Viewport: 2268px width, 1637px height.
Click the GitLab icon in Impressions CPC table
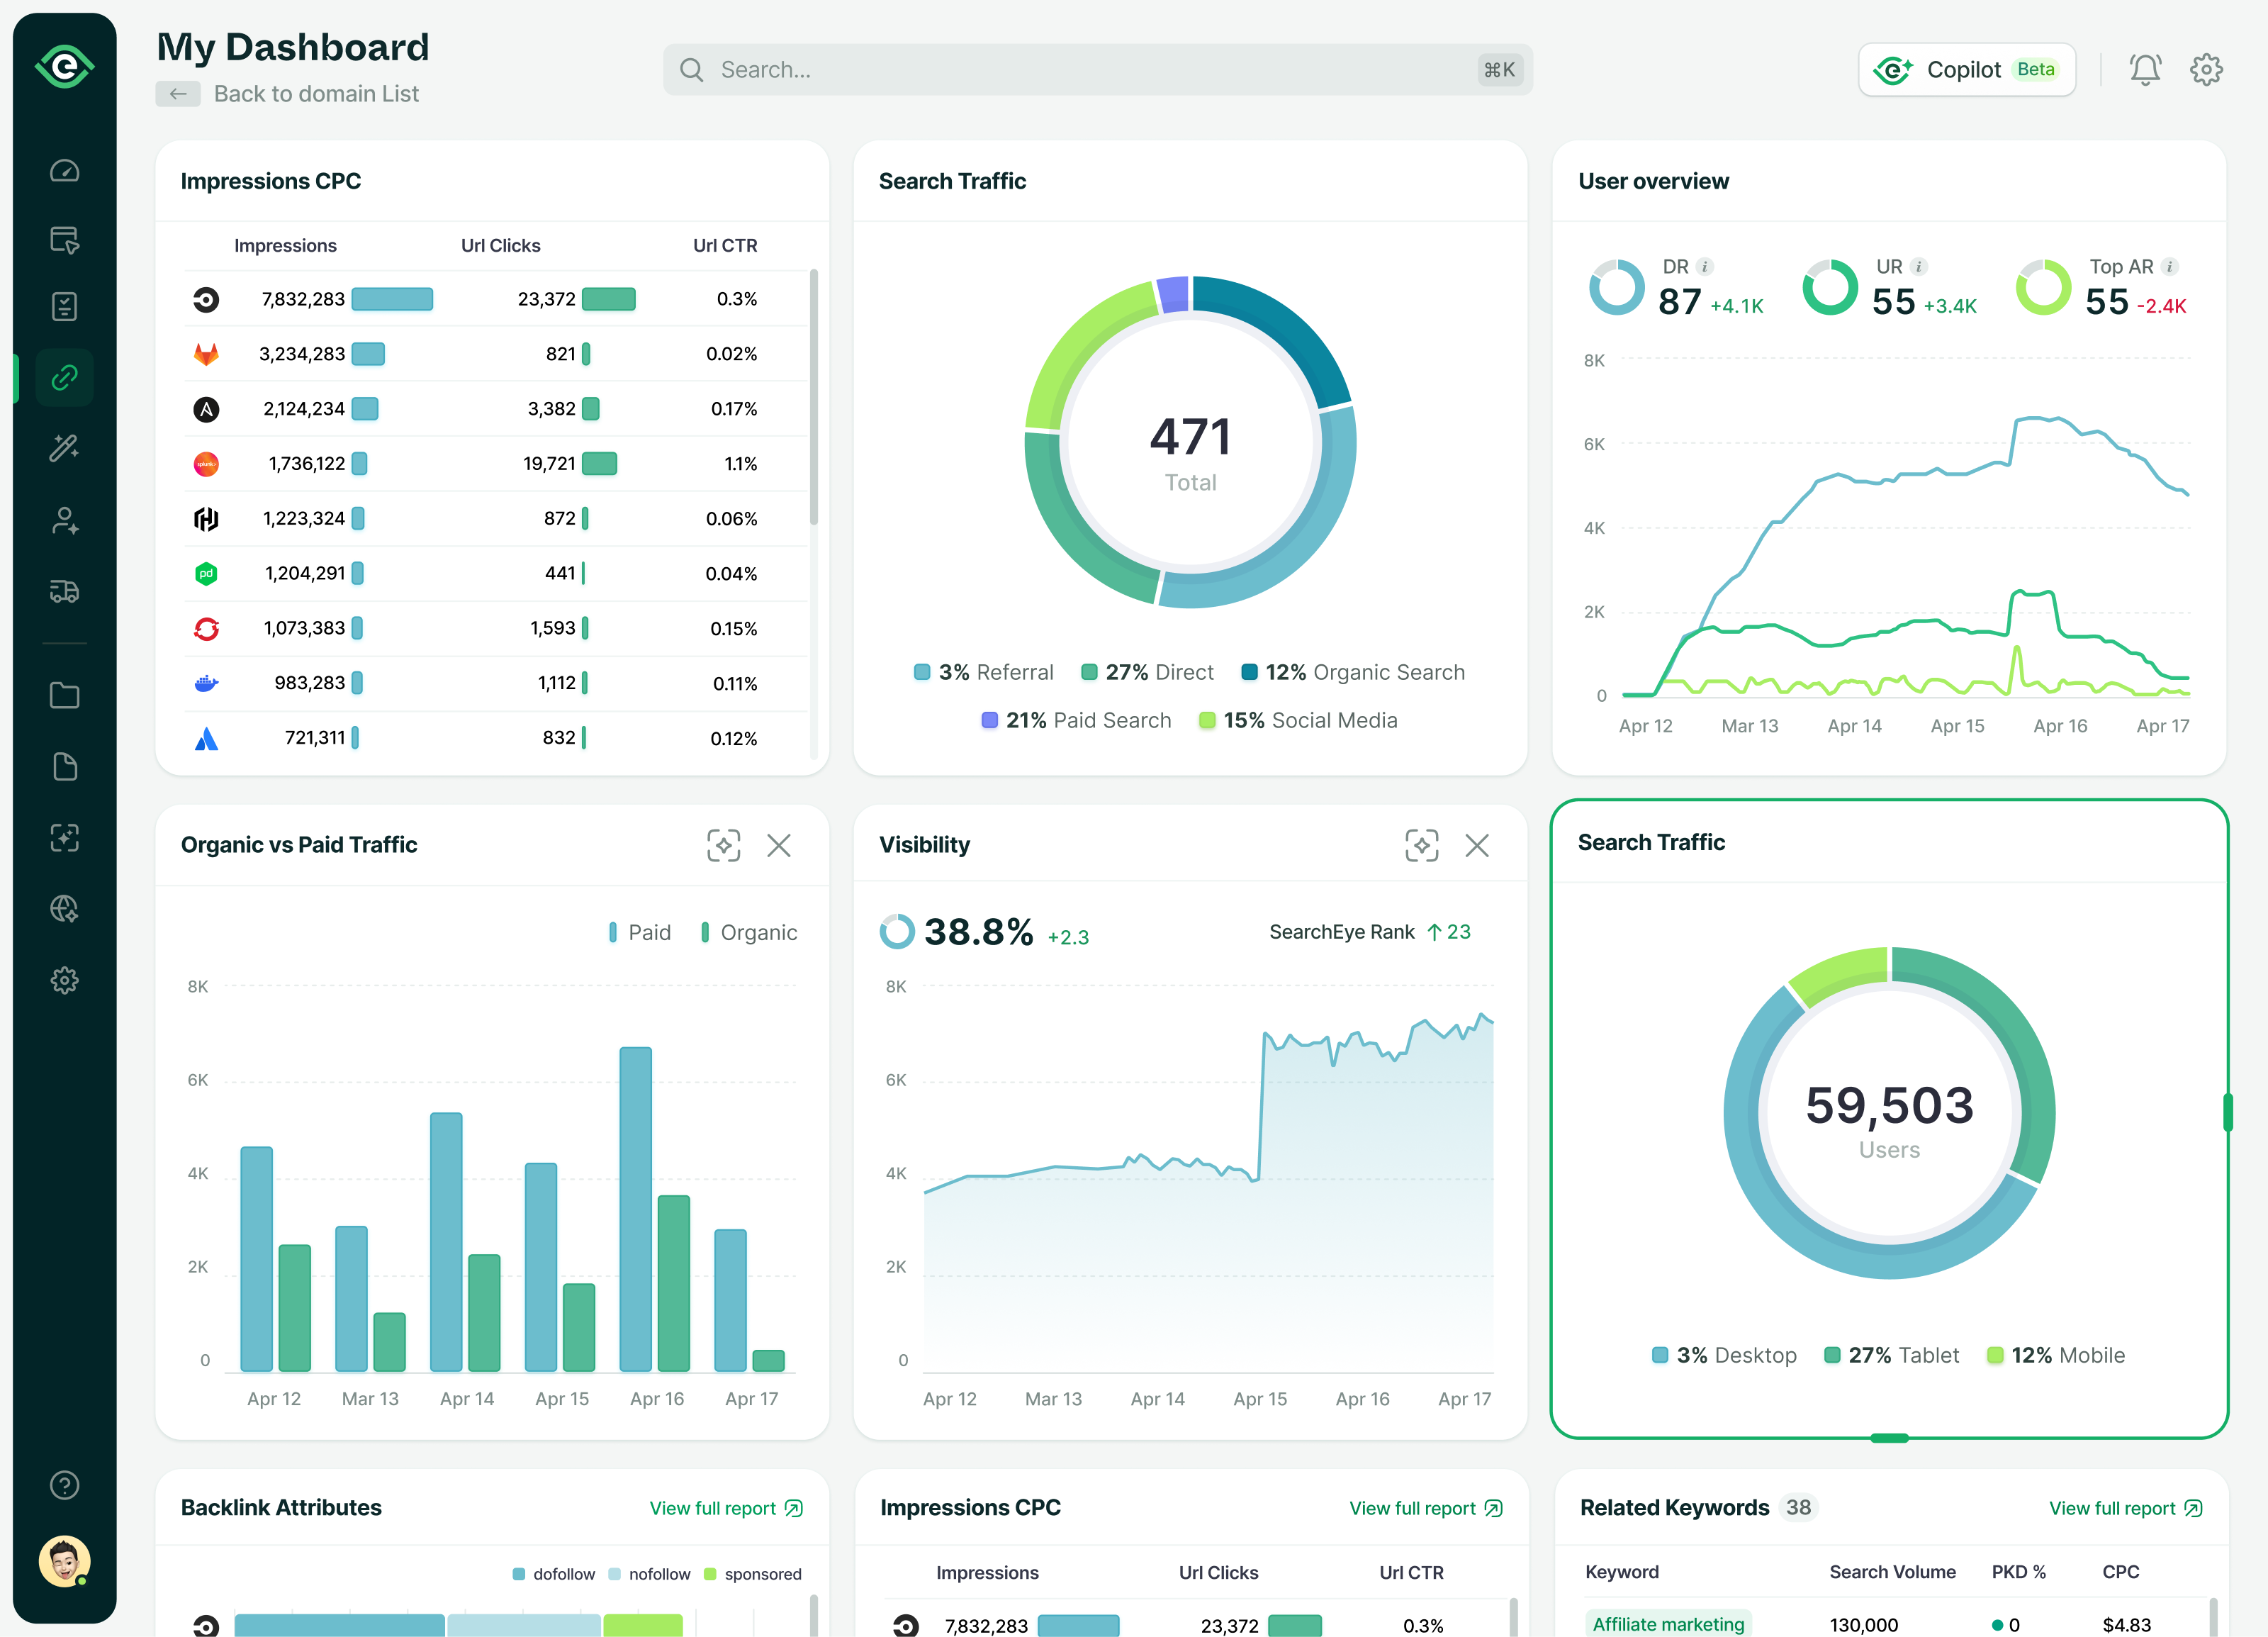click(x=206, y=353)
